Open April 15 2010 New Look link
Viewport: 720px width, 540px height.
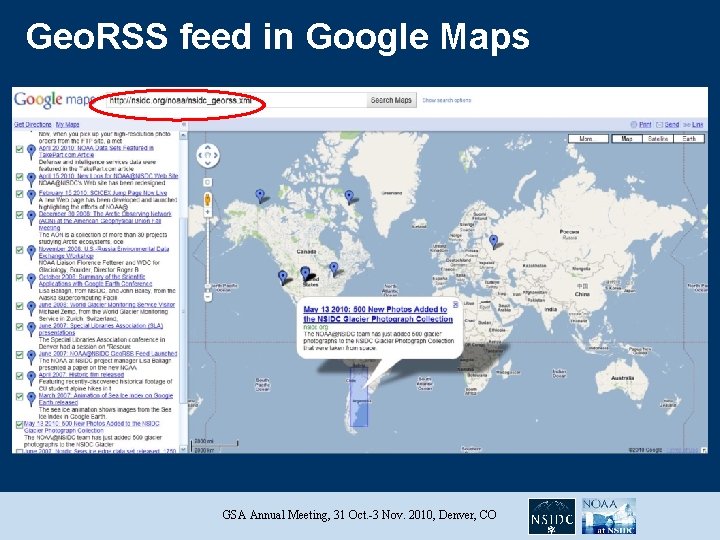[x=108, y=176]
